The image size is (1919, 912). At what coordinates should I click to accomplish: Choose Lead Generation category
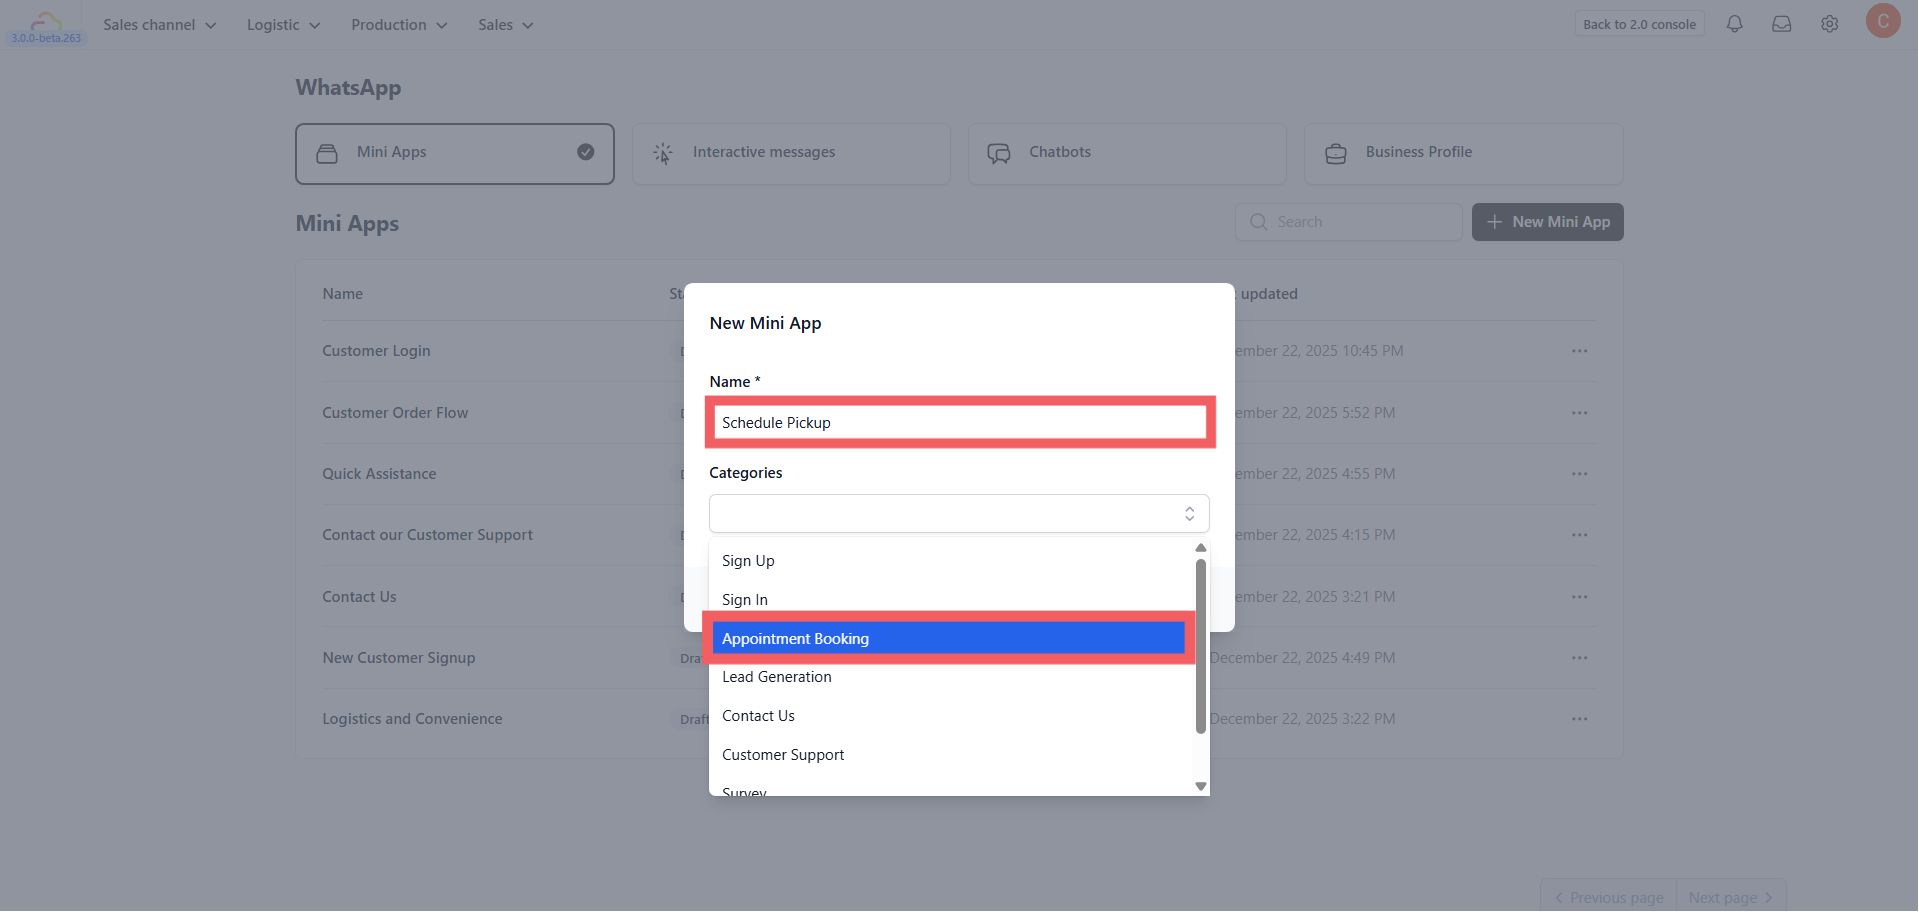coord(952,677)
